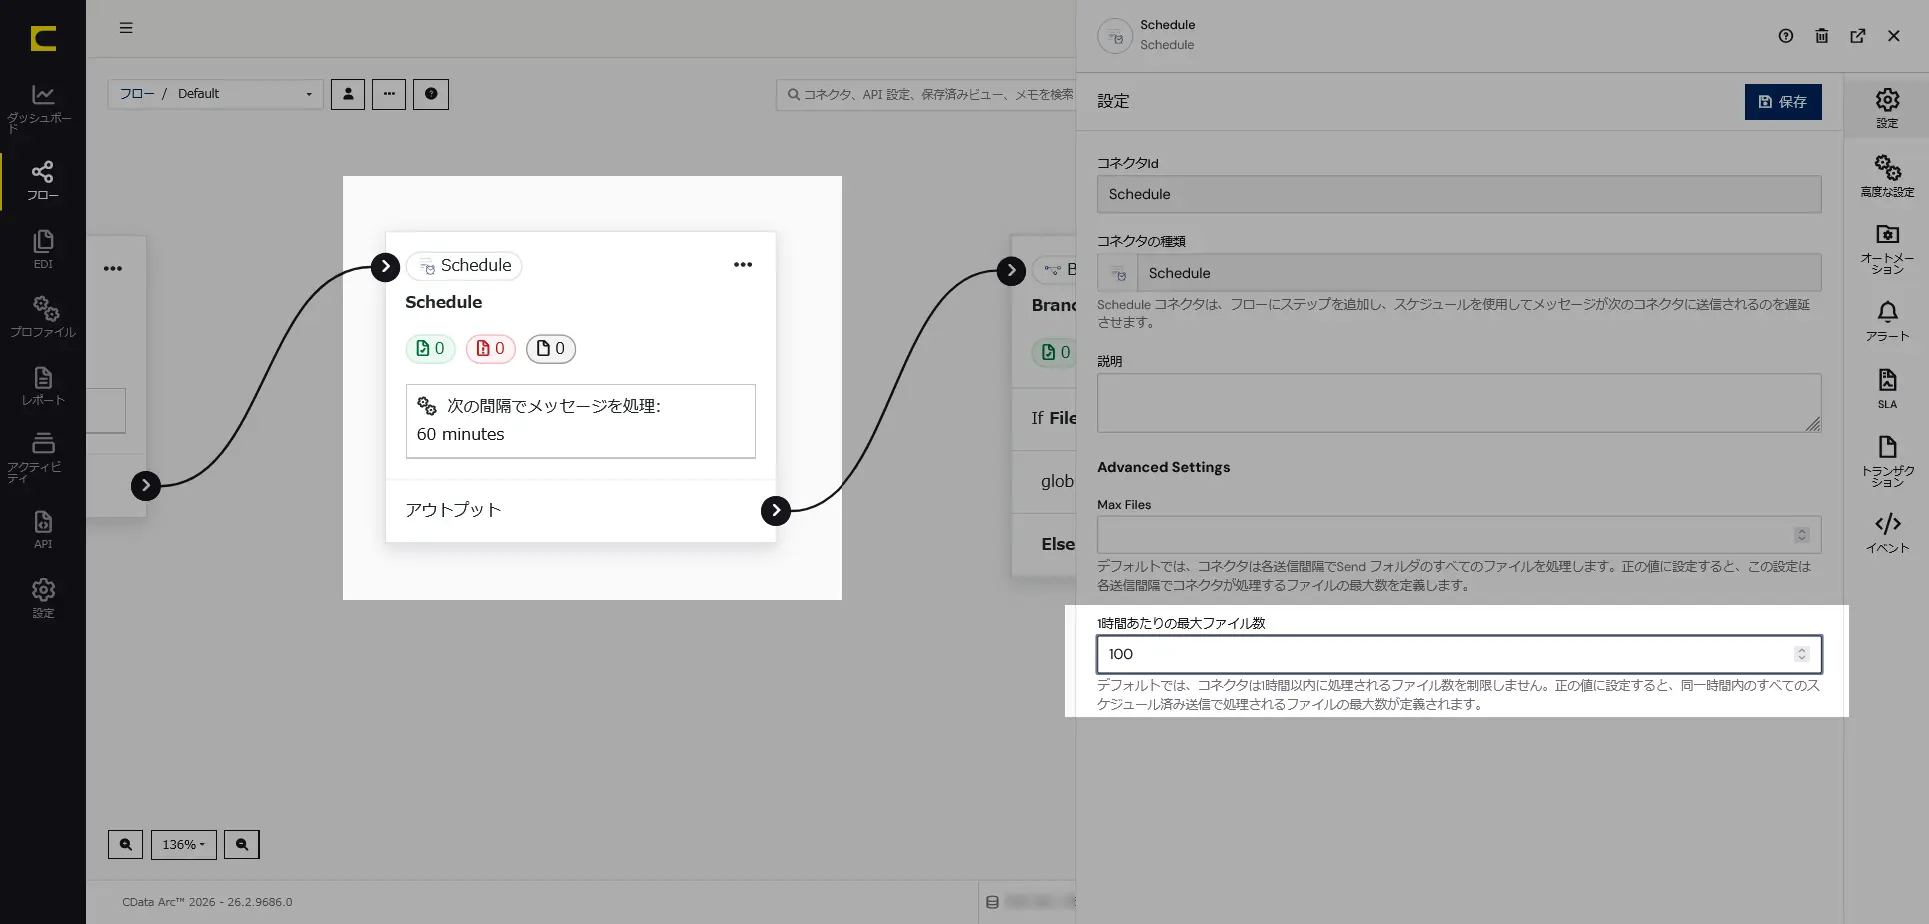
Task: Click spinner arrows of max files per hour
Action: pos(1802,654)
